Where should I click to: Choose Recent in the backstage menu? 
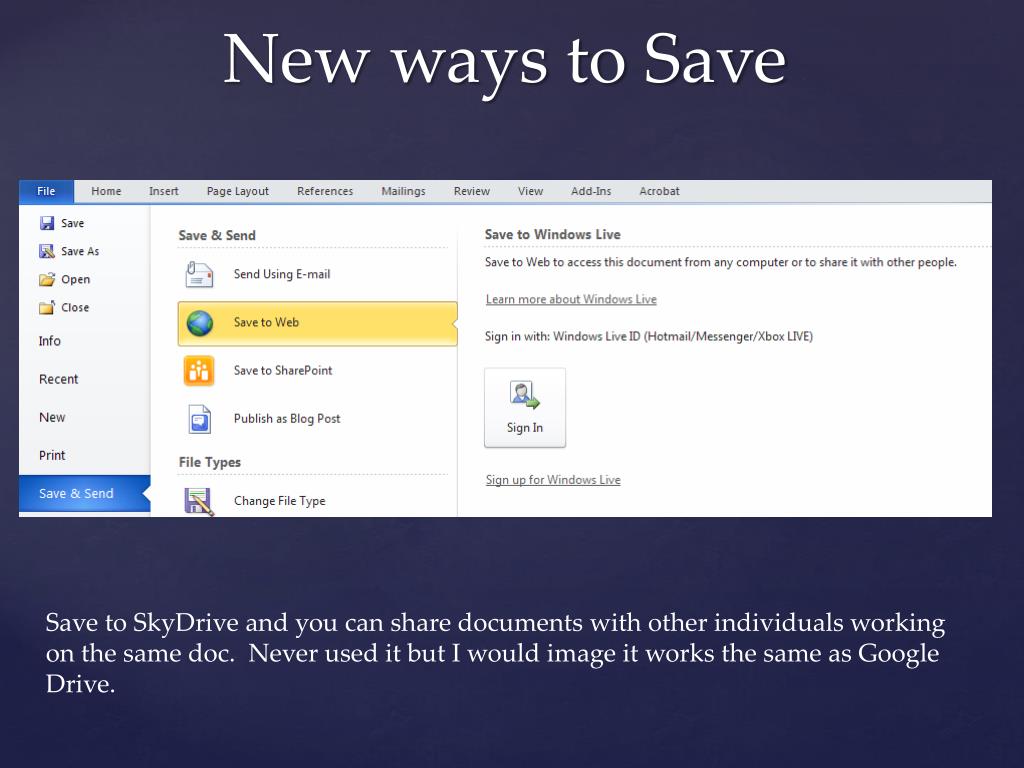click(x=58, y=379)
